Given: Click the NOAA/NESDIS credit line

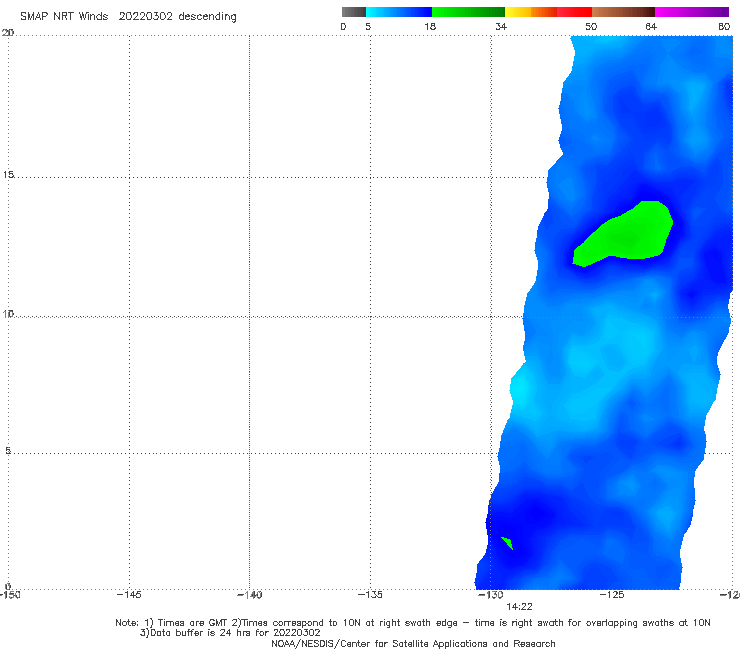Looking at the screenshot, I should tap(413, 643).
